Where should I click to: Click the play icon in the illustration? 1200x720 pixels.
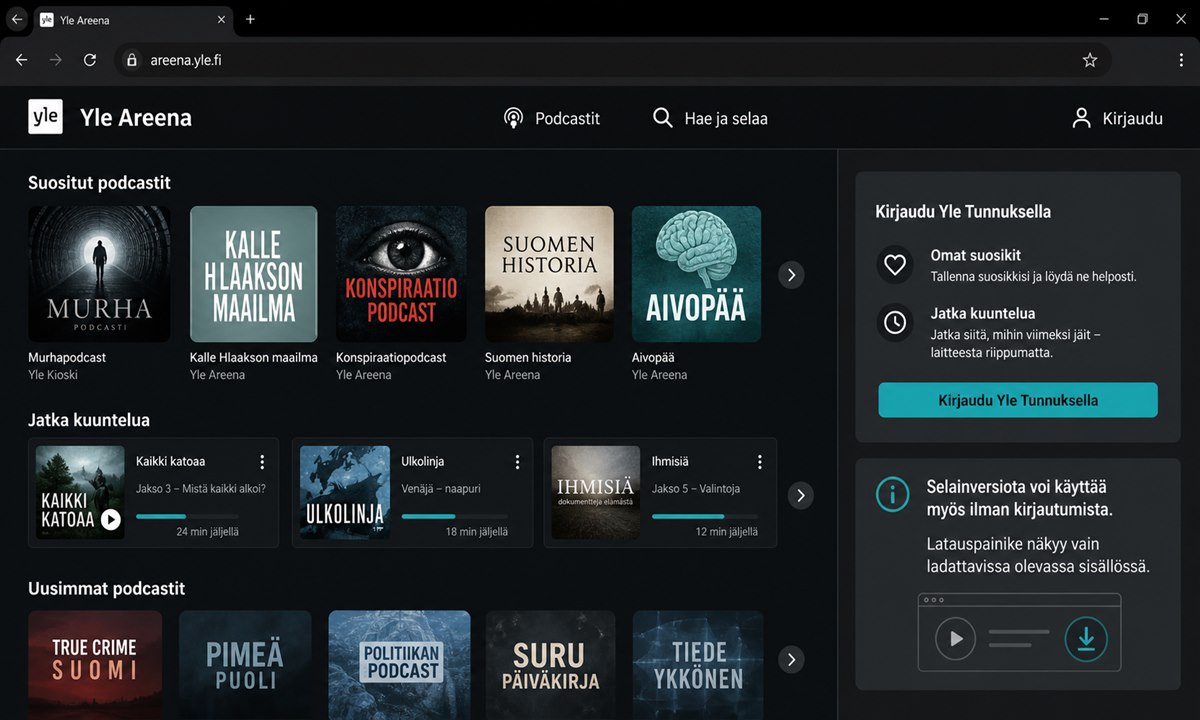956,638
